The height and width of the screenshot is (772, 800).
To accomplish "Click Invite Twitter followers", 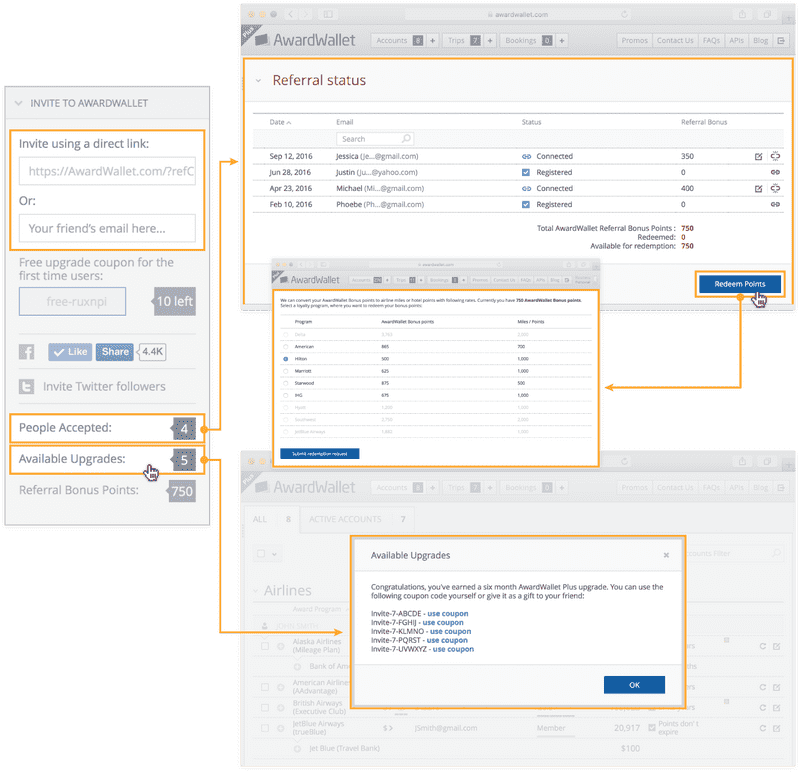I will coord(104,386).
